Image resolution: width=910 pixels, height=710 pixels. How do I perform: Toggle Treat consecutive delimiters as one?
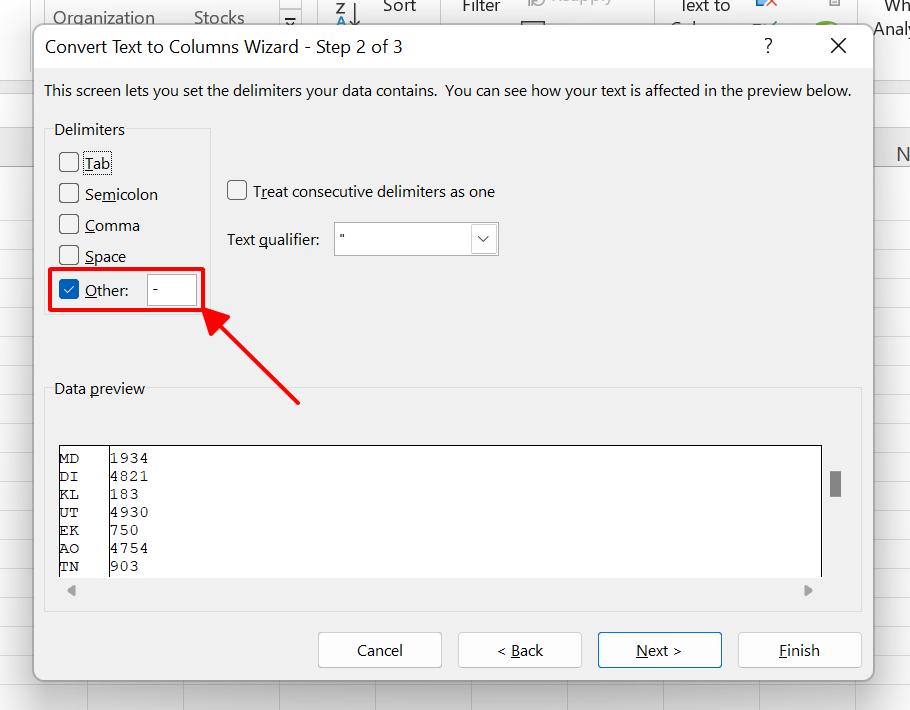pos(237,190)
